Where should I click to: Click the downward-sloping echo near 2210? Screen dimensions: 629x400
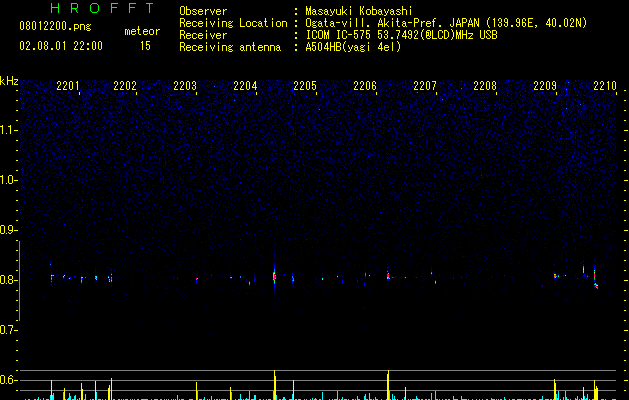[596, 285]
